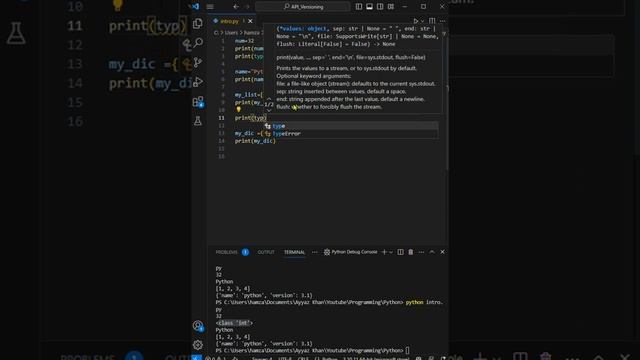Switch to the Output panel tab
Viewport: 640px width, 360px height.
266,252
